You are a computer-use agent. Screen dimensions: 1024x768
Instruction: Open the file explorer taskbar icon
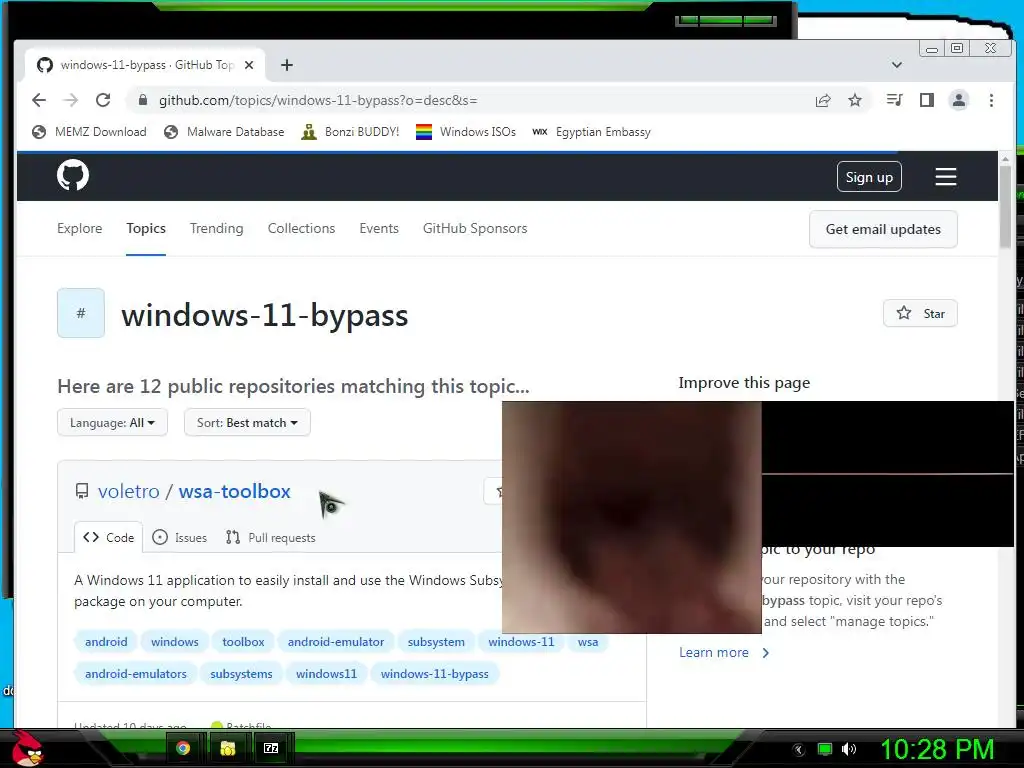tap(227, 748)
